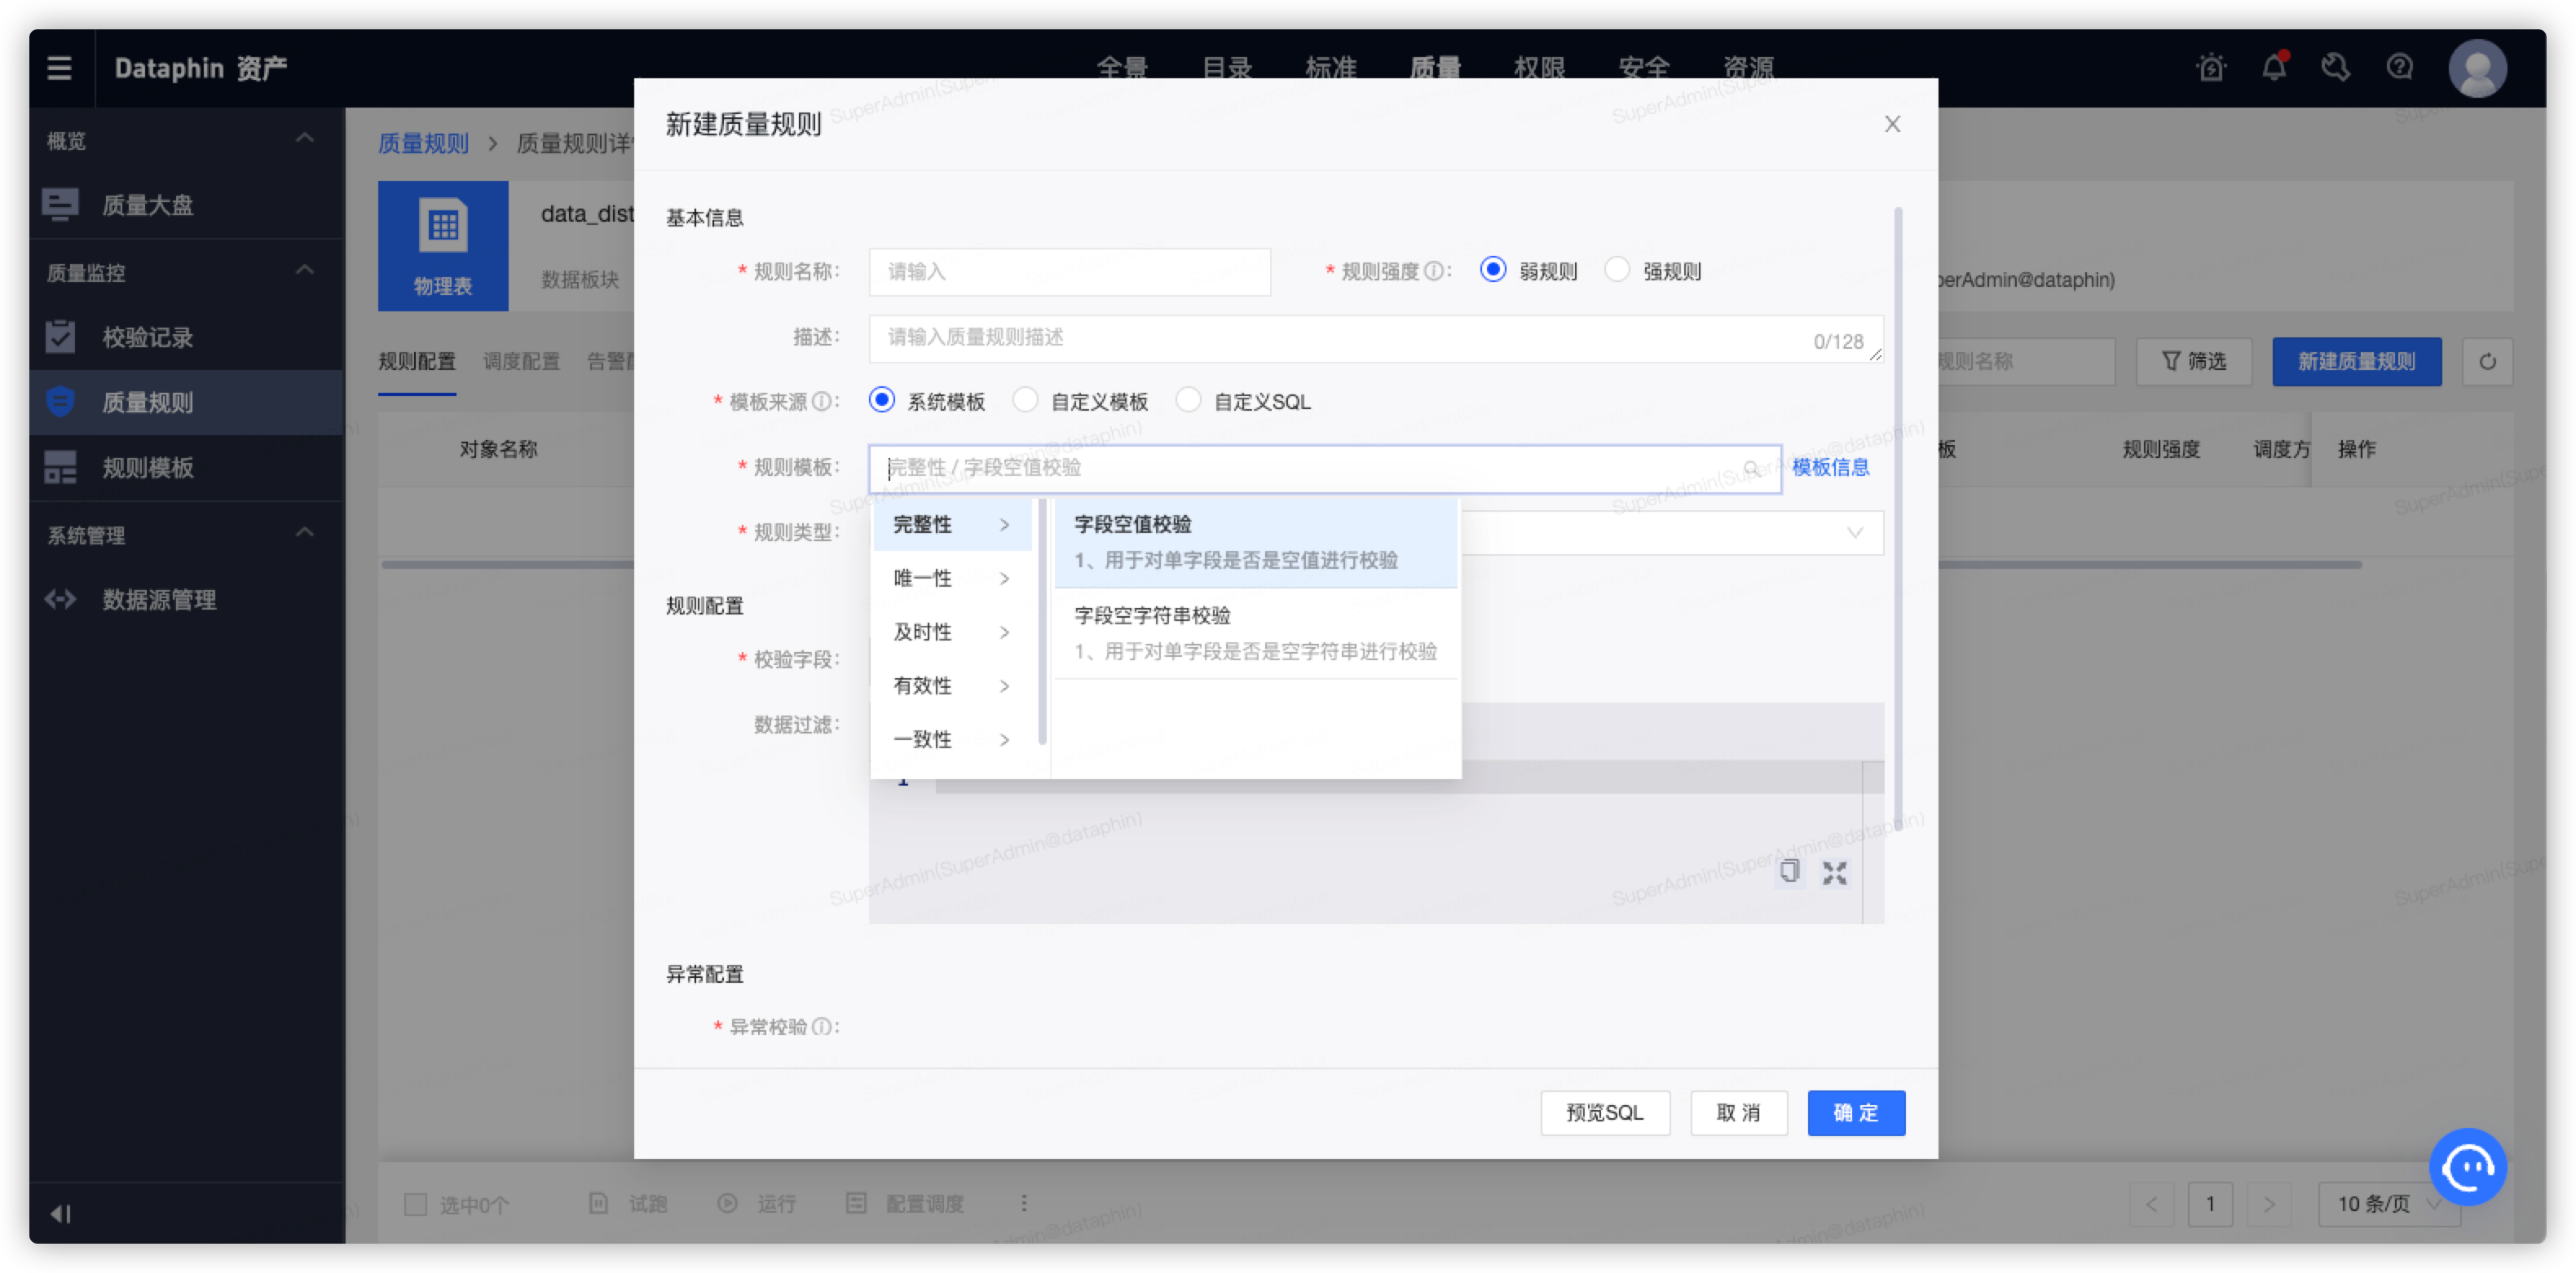Expand the 一致性 category
The image size is (2576, 1273).
[952, 740]
